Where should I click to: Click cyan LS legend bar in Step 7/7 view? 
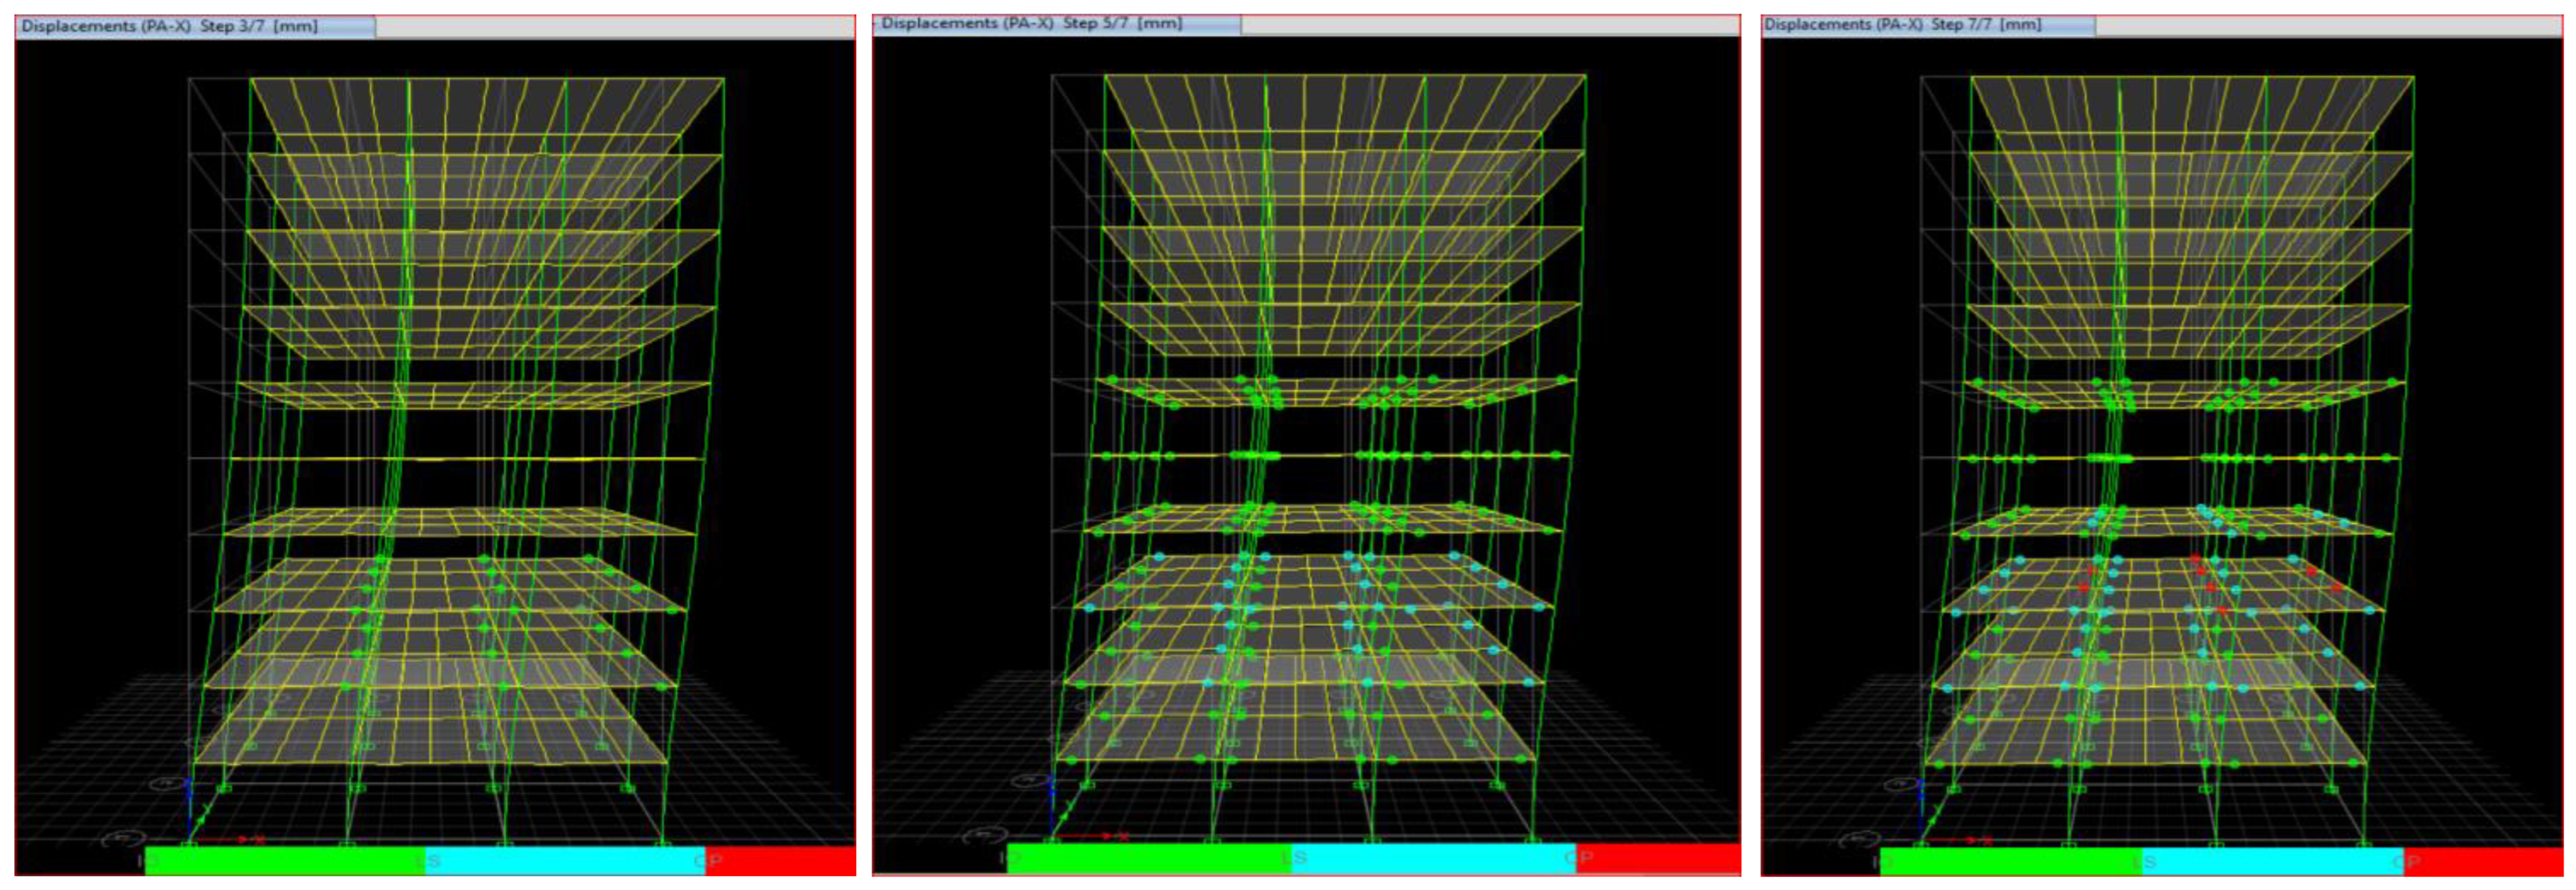(x=2272, y=861)
